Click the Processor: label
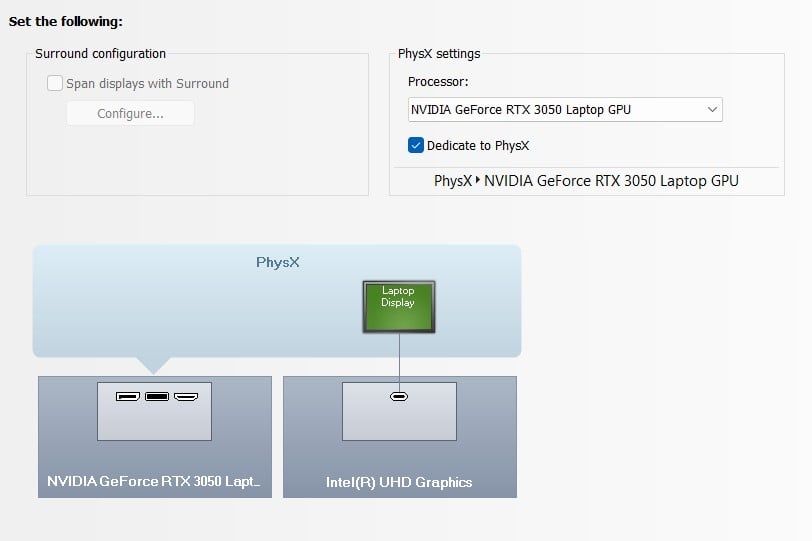This screenshot has width=812, height=541. click(438, 82)
